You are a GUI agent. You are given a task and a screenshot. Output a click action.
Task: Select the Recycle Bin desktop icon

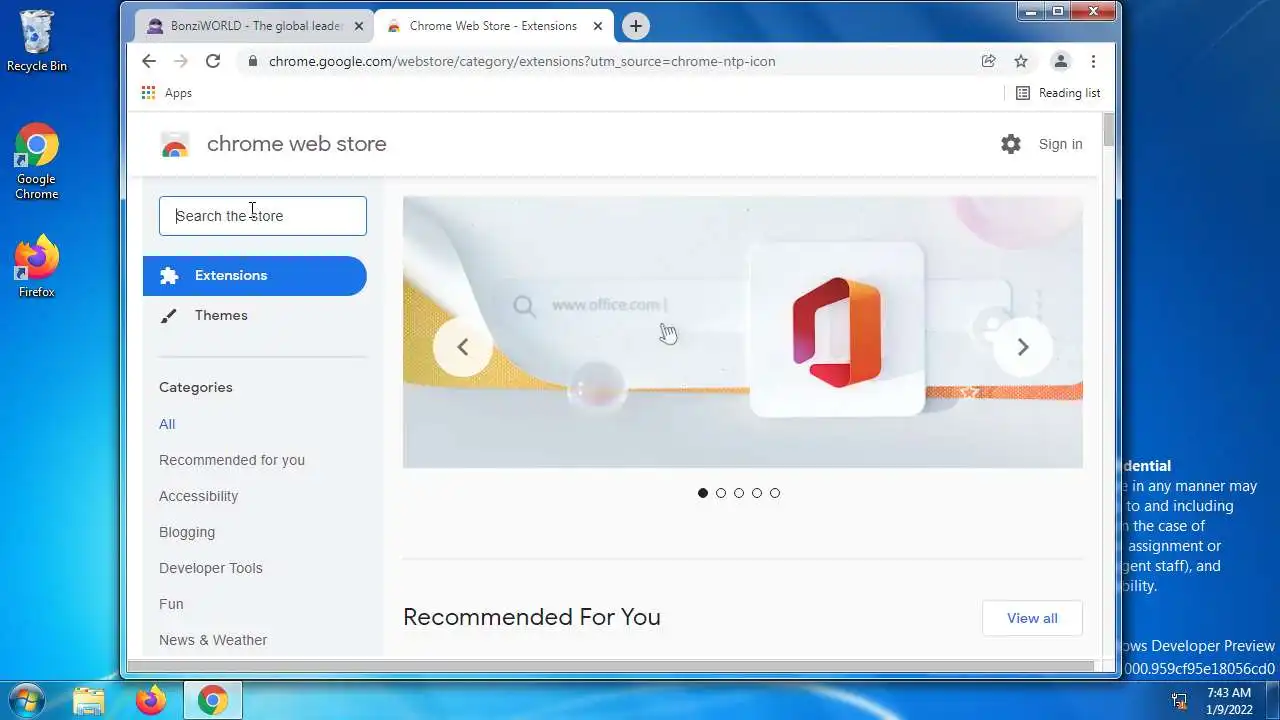coord(37,41)
